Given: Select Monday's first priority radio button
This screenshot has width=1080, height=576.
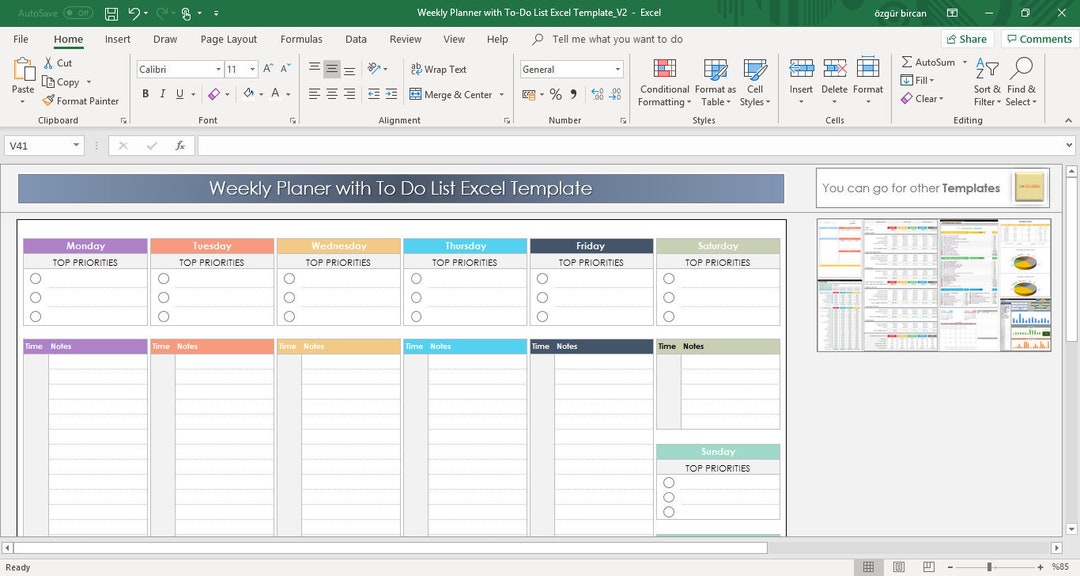Looking at the screenshot, I should [36, 278].
